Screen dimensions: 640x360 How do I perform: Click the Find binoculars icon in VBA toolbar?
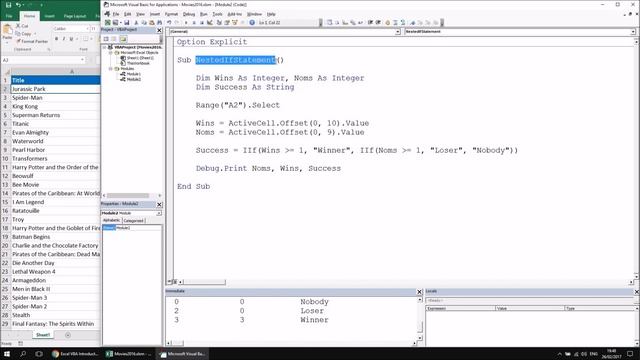tap(160, 22)
